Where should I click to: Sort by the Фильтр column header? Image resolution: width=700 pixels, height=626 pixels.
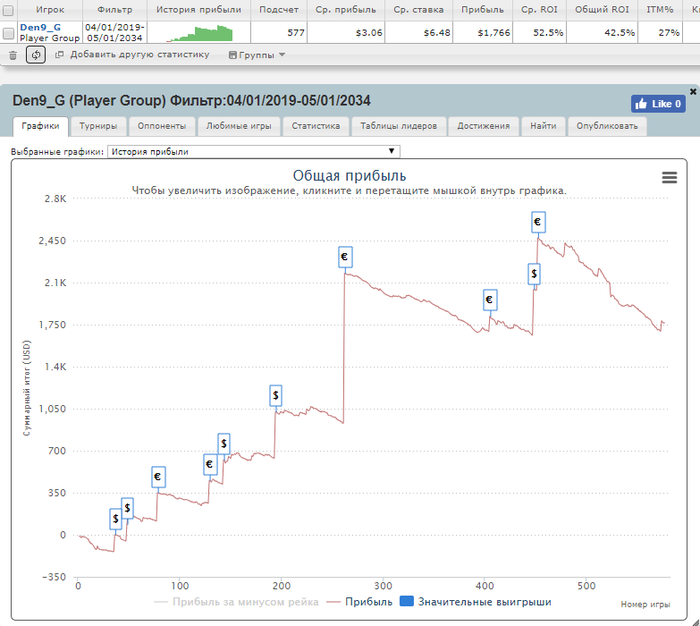[x=115, y=10]
